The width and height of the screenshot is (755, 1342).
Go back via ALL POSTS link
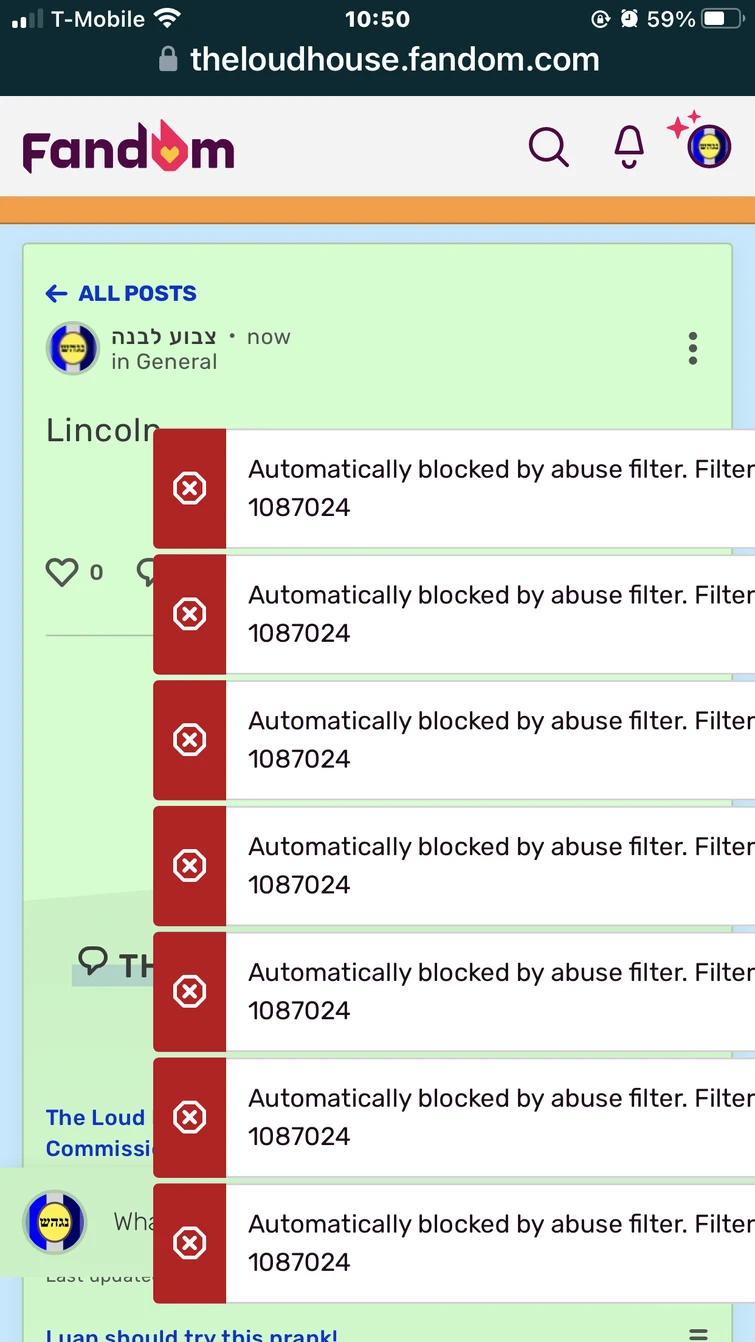tap(121, 293)
